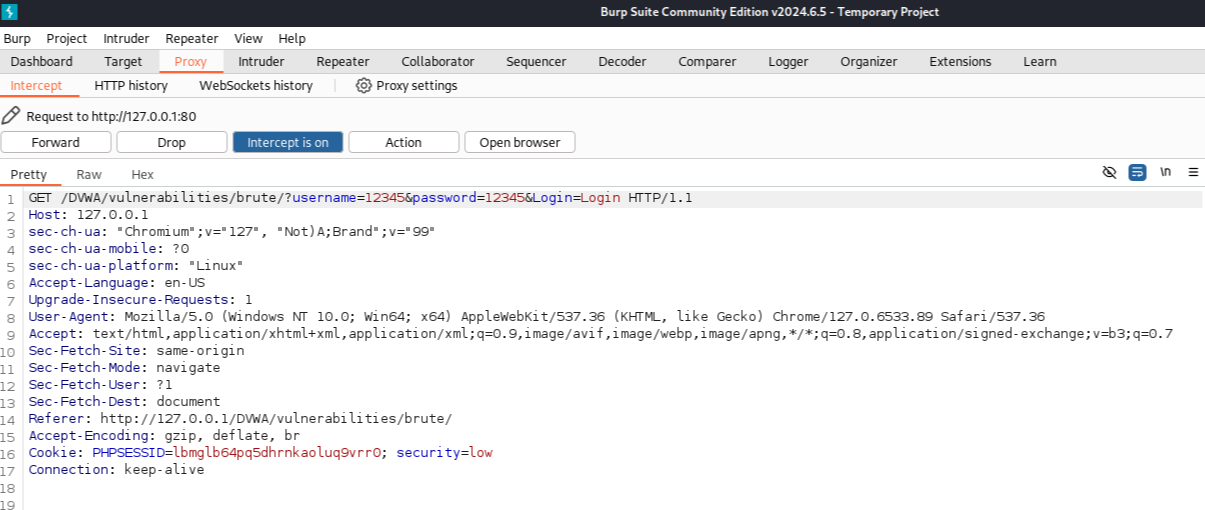Click the Sec-Fetch-Mode header line
This screenshot has width=1205, height=510.
124,368
